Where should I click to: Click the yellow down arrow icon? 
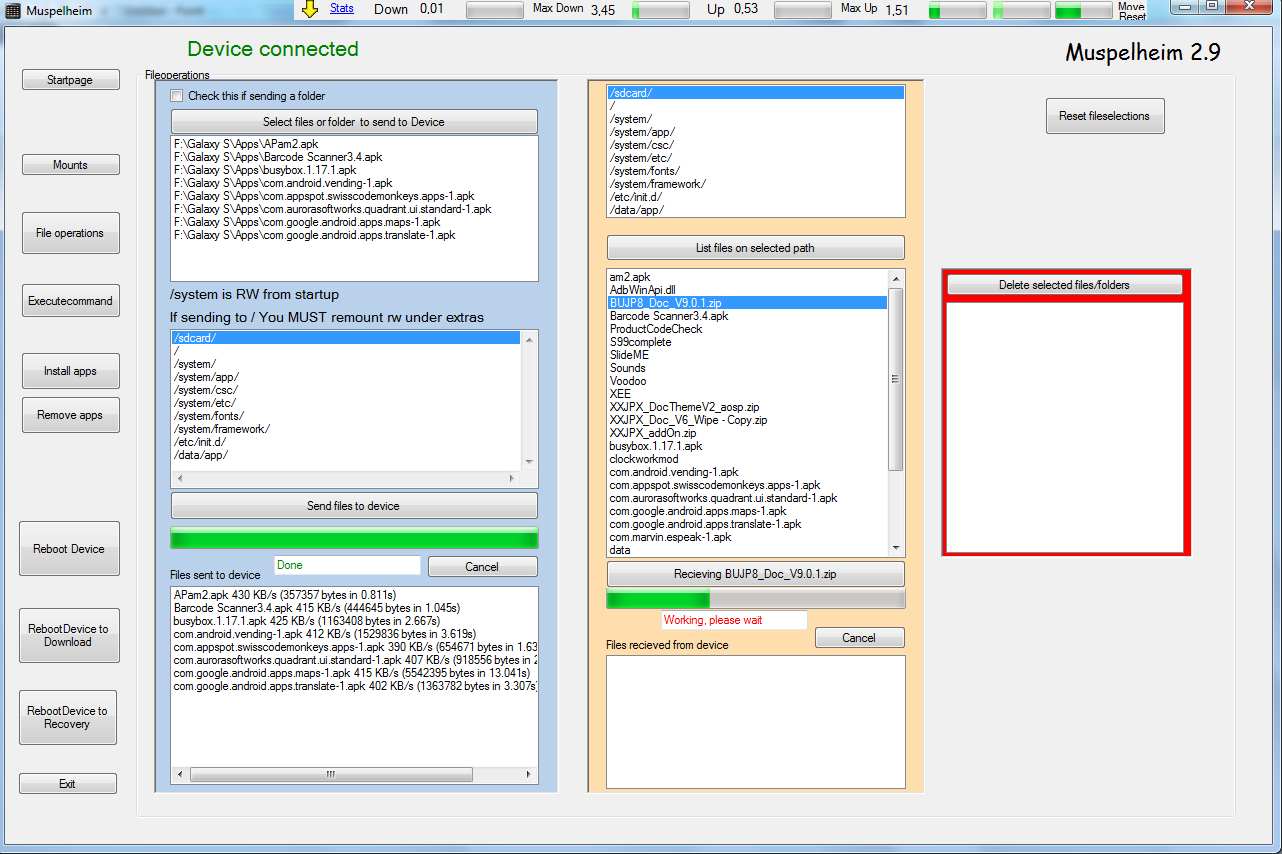click(x=310, y=9)
